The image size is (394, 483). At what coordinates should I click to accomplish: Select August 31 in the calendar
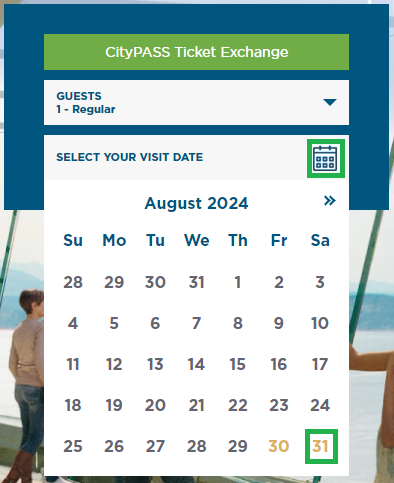click(321, 446)
